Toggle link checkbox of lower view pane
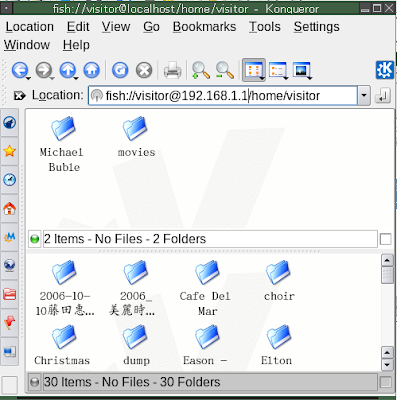This screenshot has width=397, height=400. click(x=385, y=382)
